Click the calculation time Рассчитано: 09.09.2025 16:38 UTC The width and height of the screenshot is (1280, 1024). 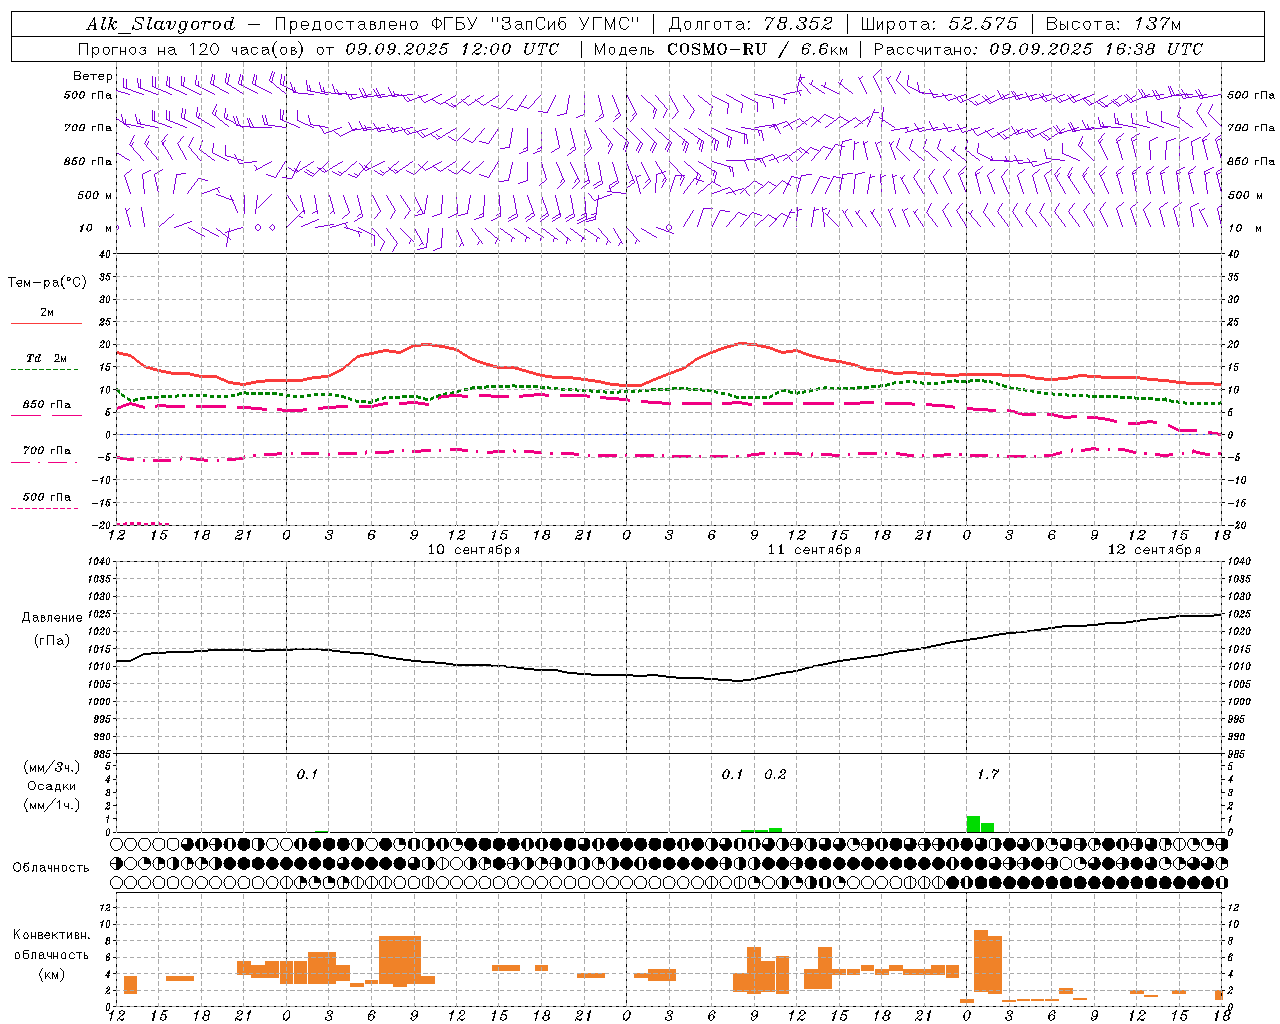tap(1038, 49)
